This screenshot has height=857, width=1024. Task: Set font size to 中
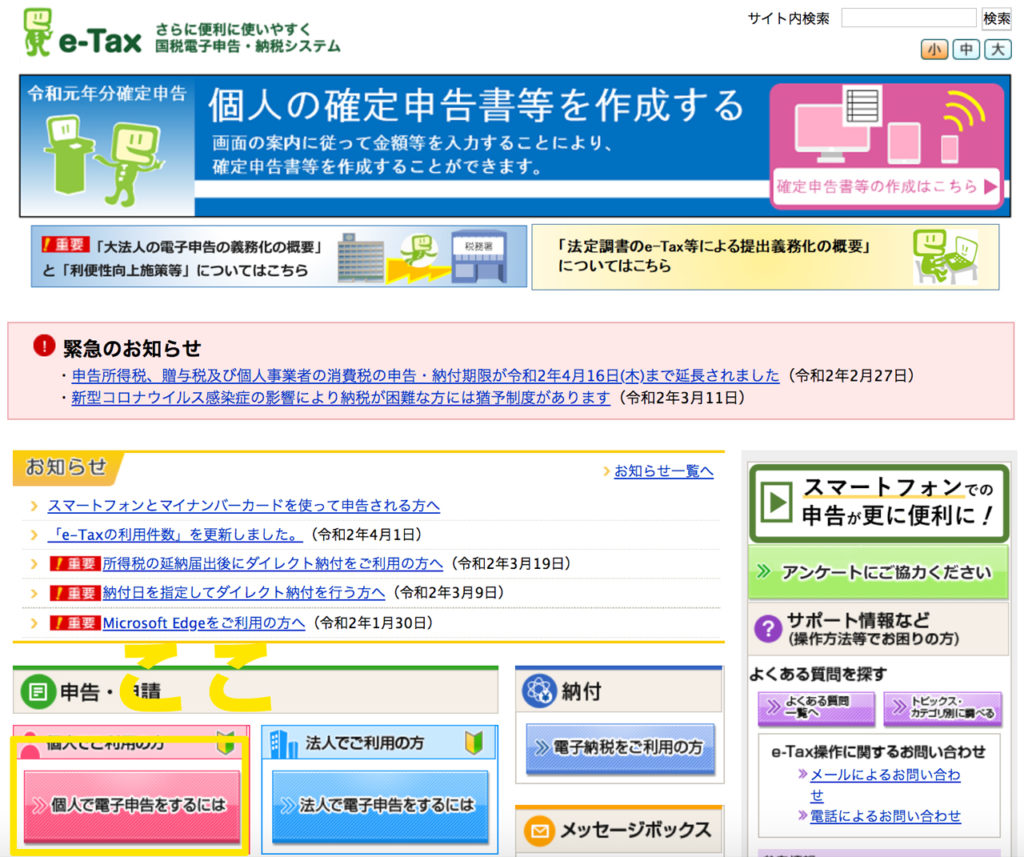tap(966, 50)
